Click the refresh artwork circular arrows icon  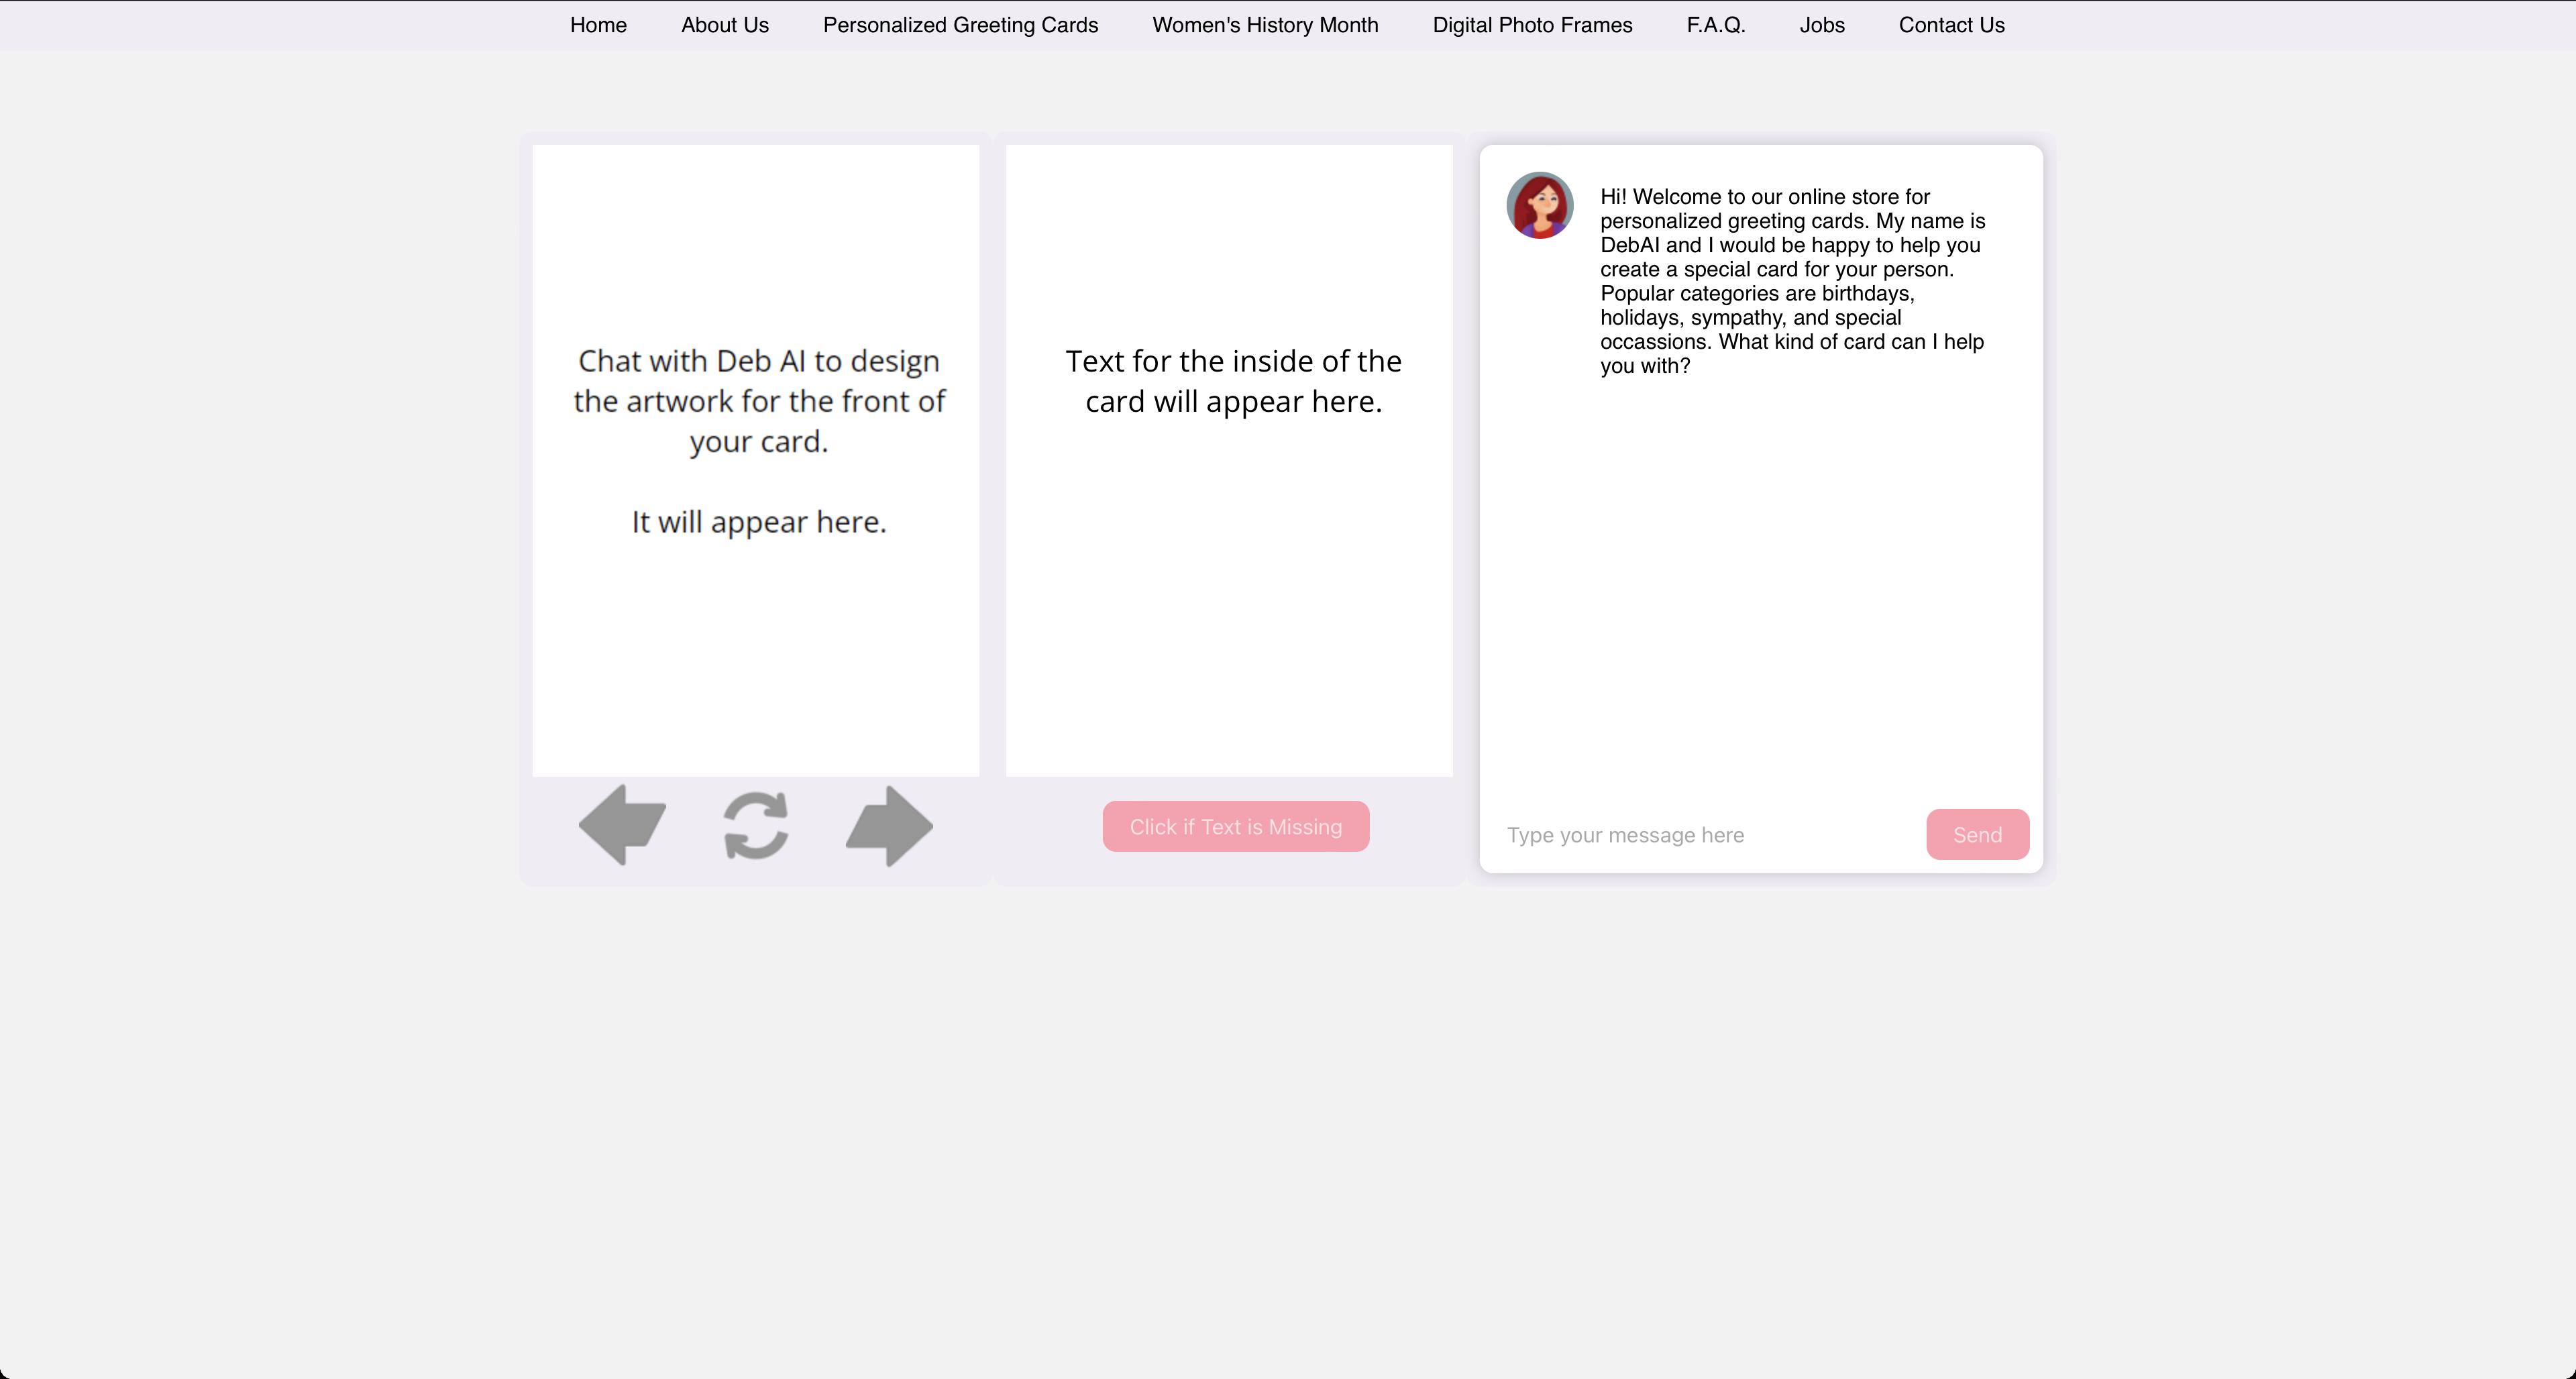click(756, 826)
